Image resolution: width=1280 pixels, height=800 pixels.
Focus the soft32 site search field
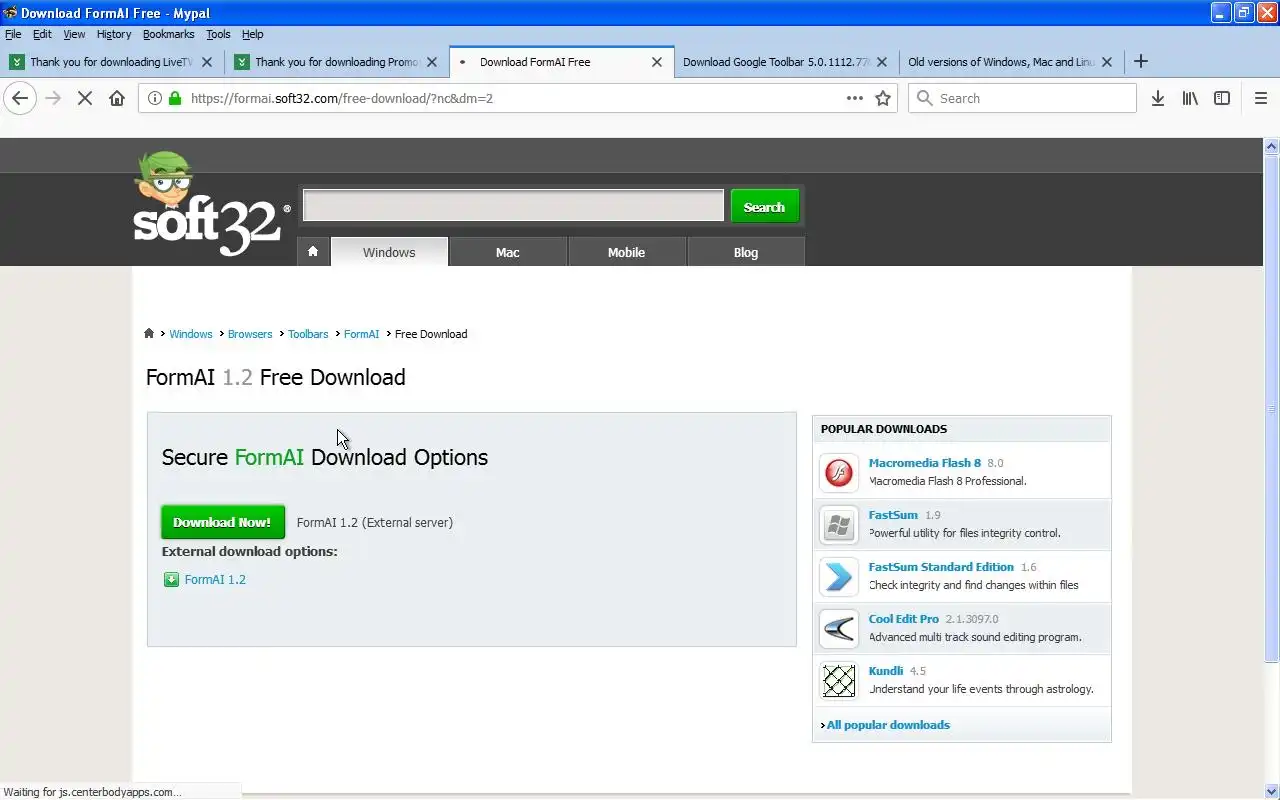click(513, 206)
